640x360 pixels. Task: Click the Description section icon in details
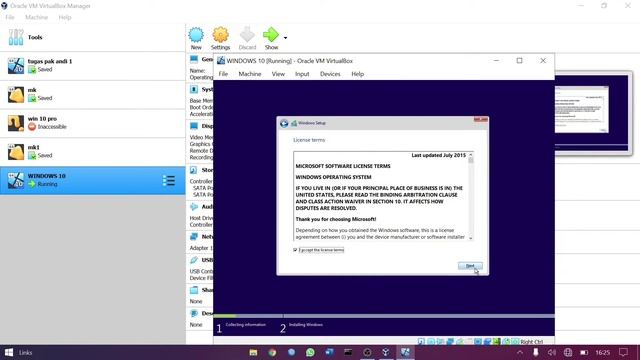(x=194, y=313)
